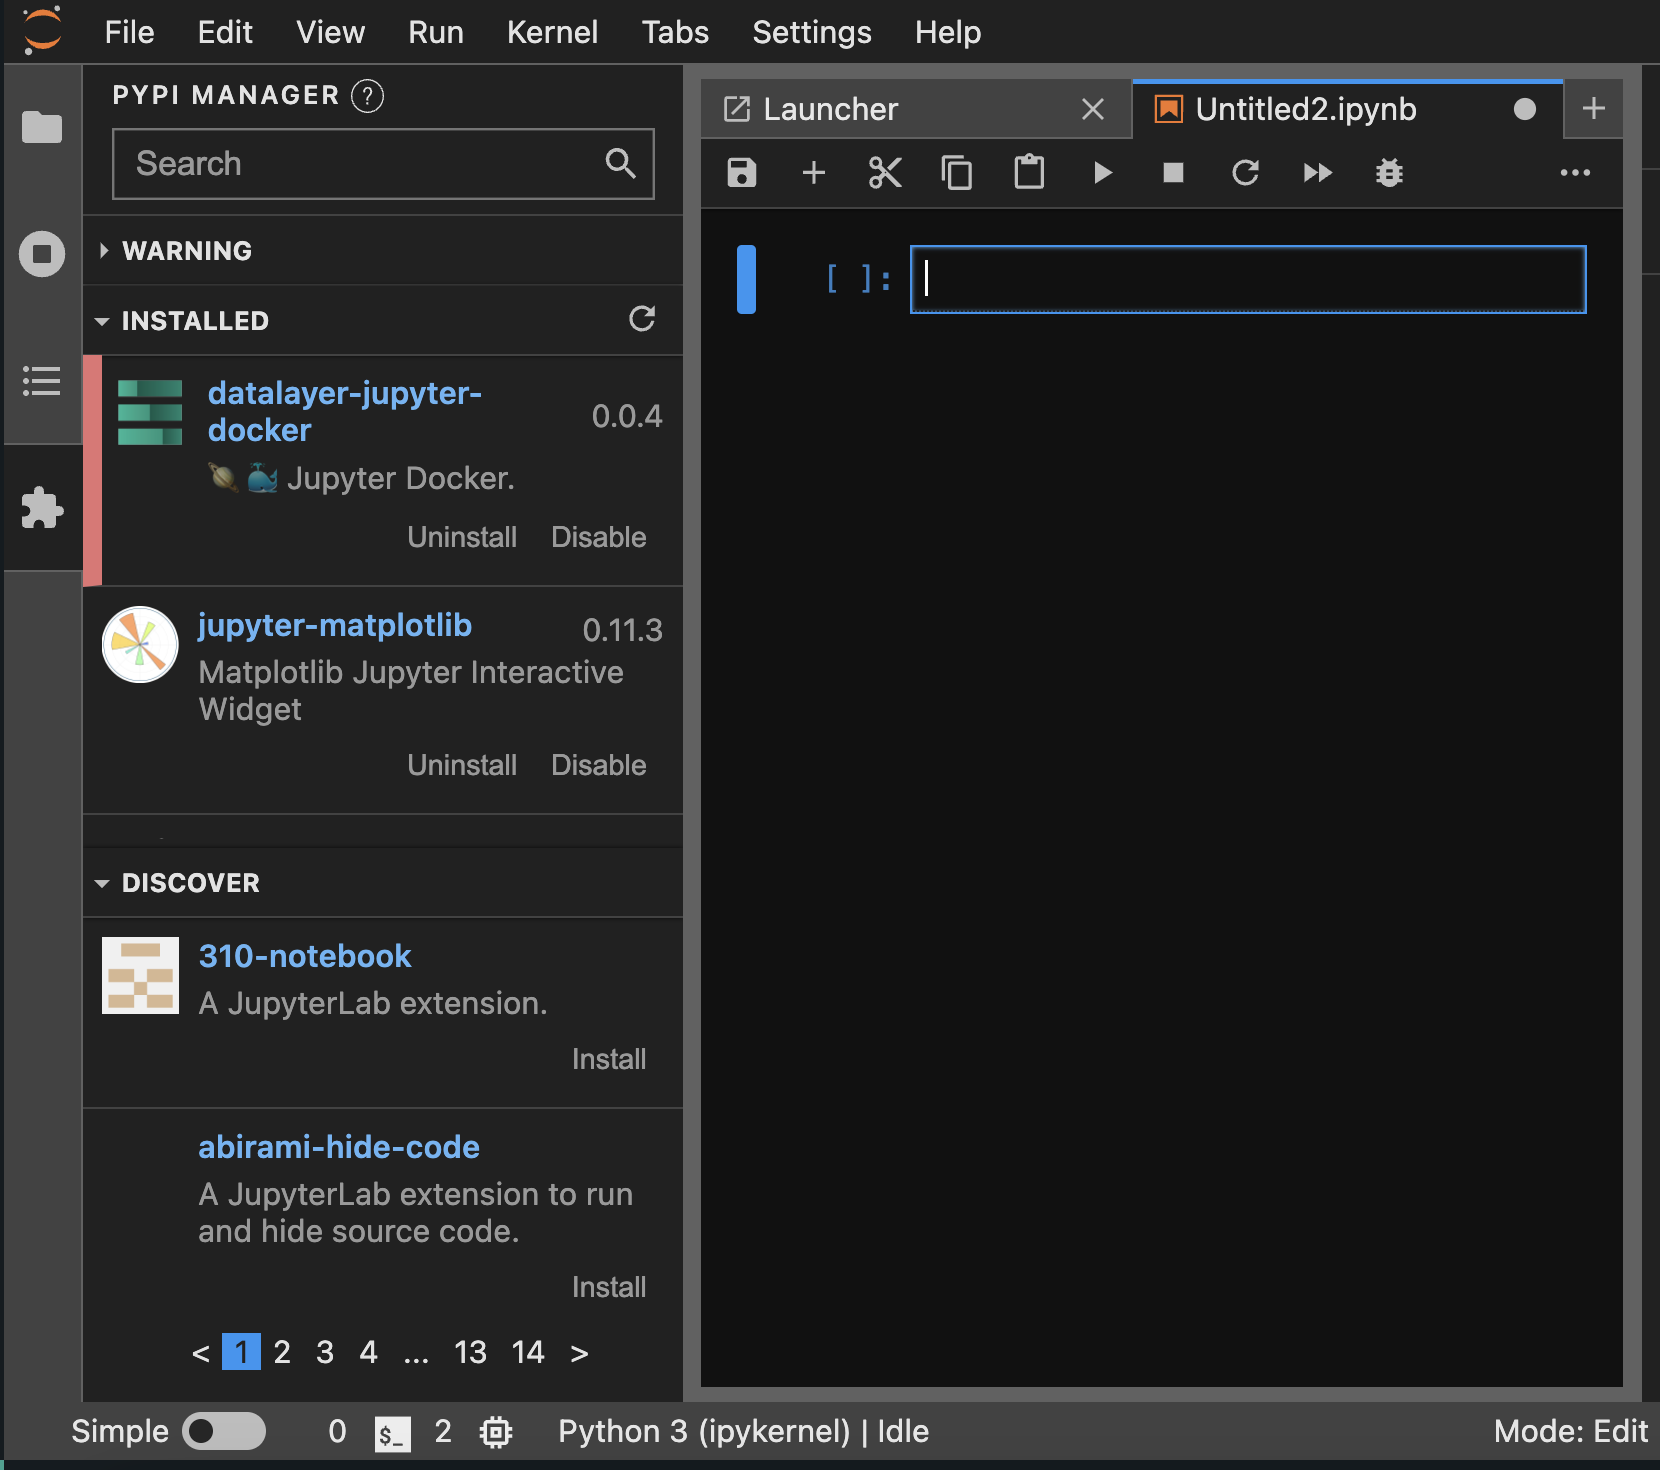This screenshot has width=1660, height=1470.
Task: Switch to the Launcher tab
Action: (x=830, y=109)
